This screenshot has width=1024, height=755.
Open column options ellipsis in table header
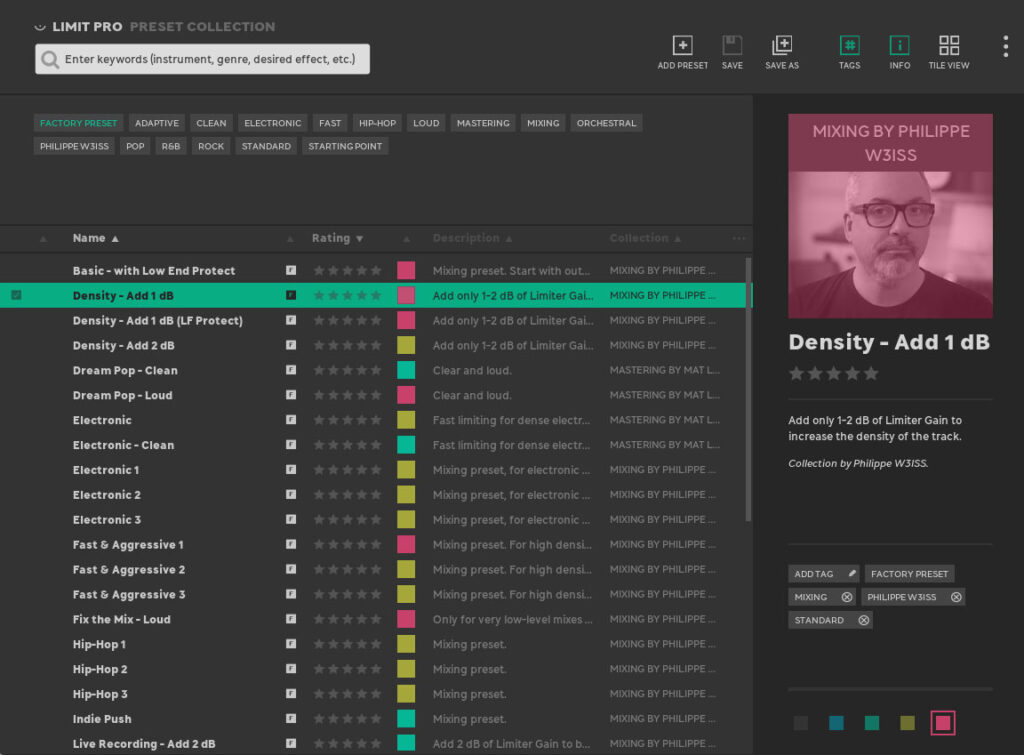[739, 238]
